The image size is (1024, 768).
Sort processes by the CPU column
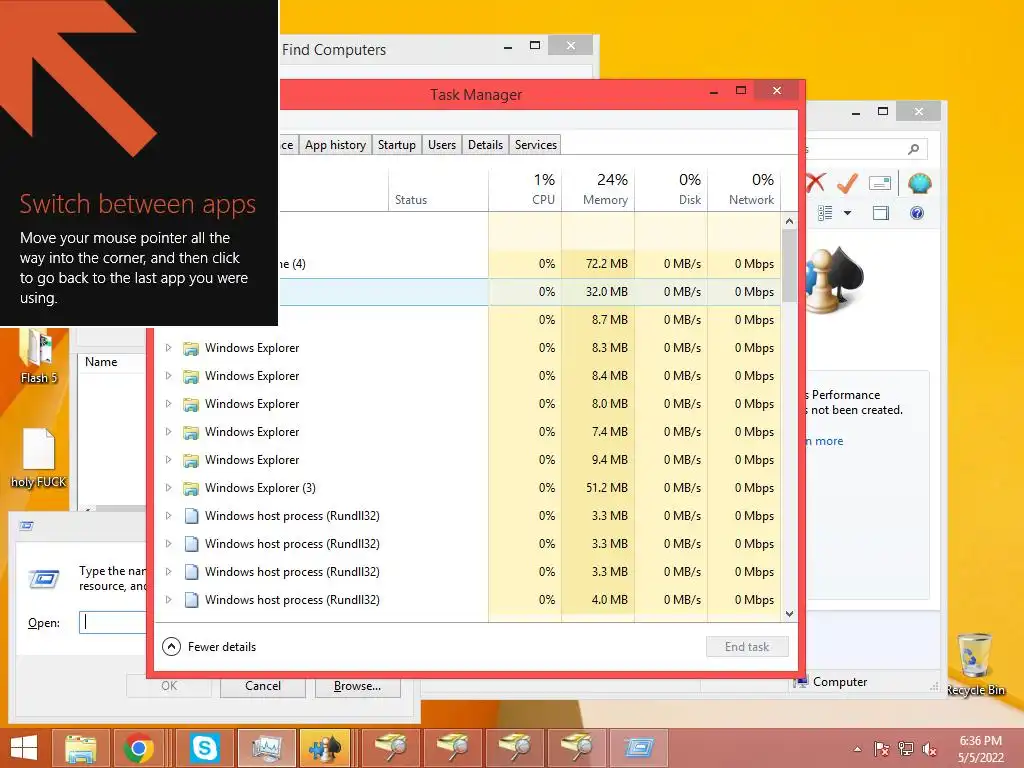525,189
